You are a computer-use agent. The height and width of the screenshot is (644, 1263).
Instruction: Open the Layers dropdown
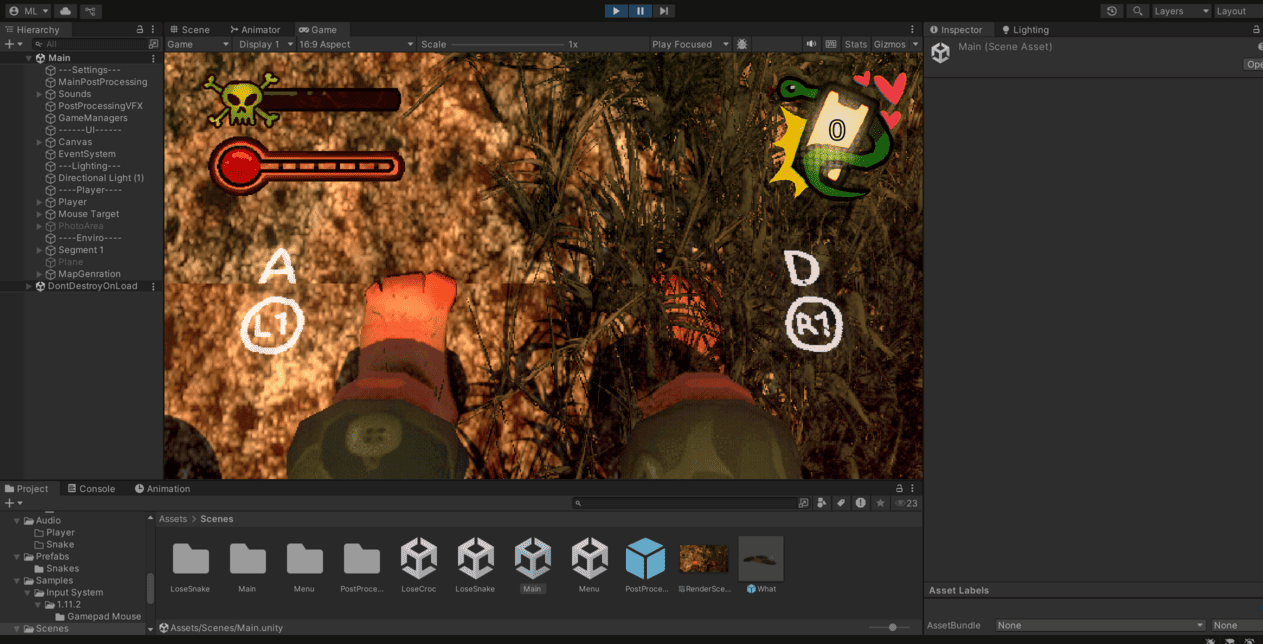[1182, 11]
